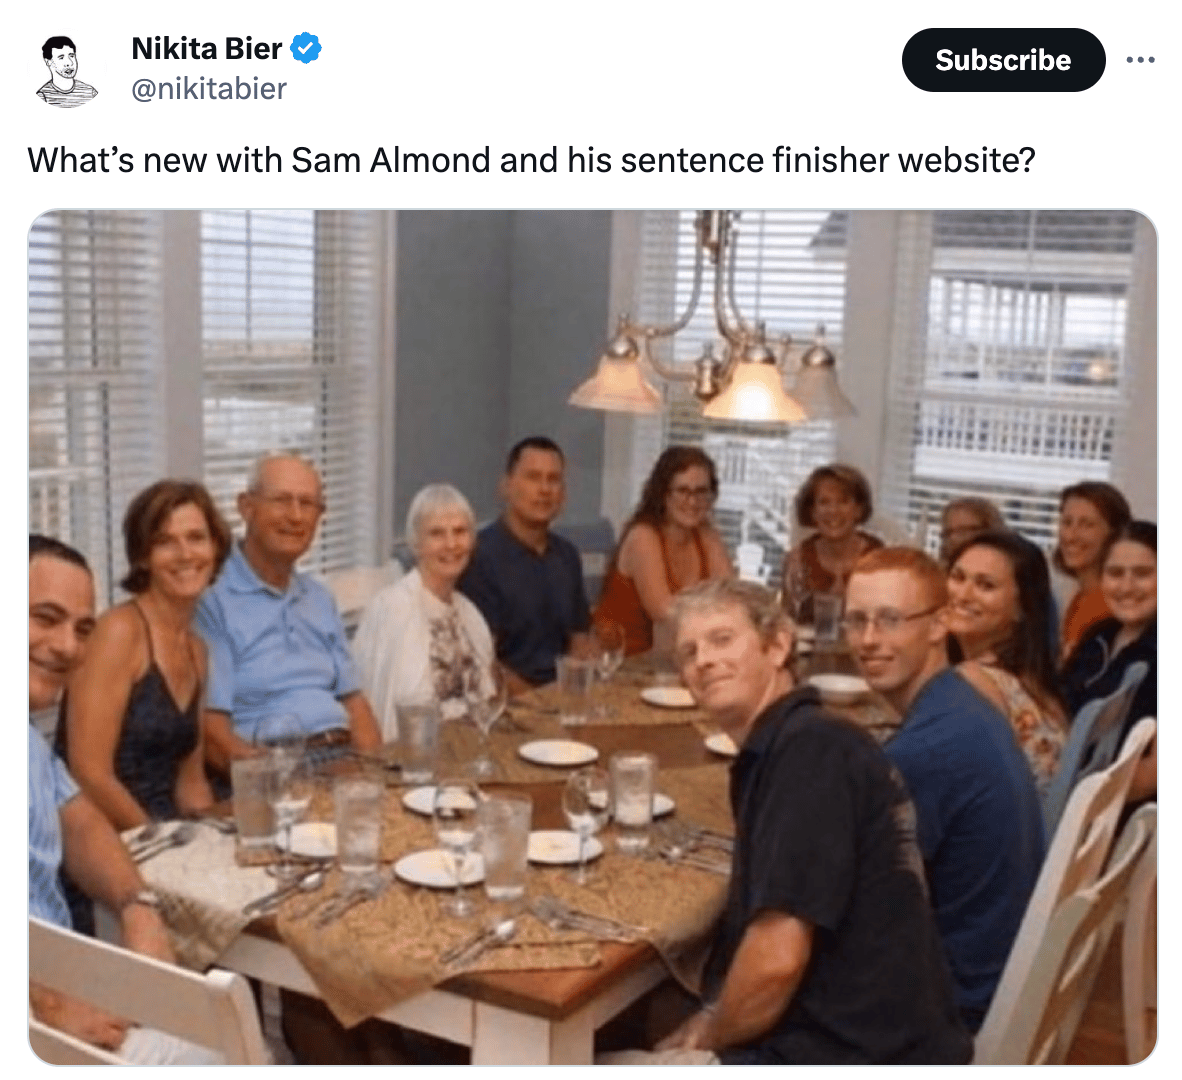Visit the @nikitabier handle link
The image size is (1182, 1080).
coord(209,89)
